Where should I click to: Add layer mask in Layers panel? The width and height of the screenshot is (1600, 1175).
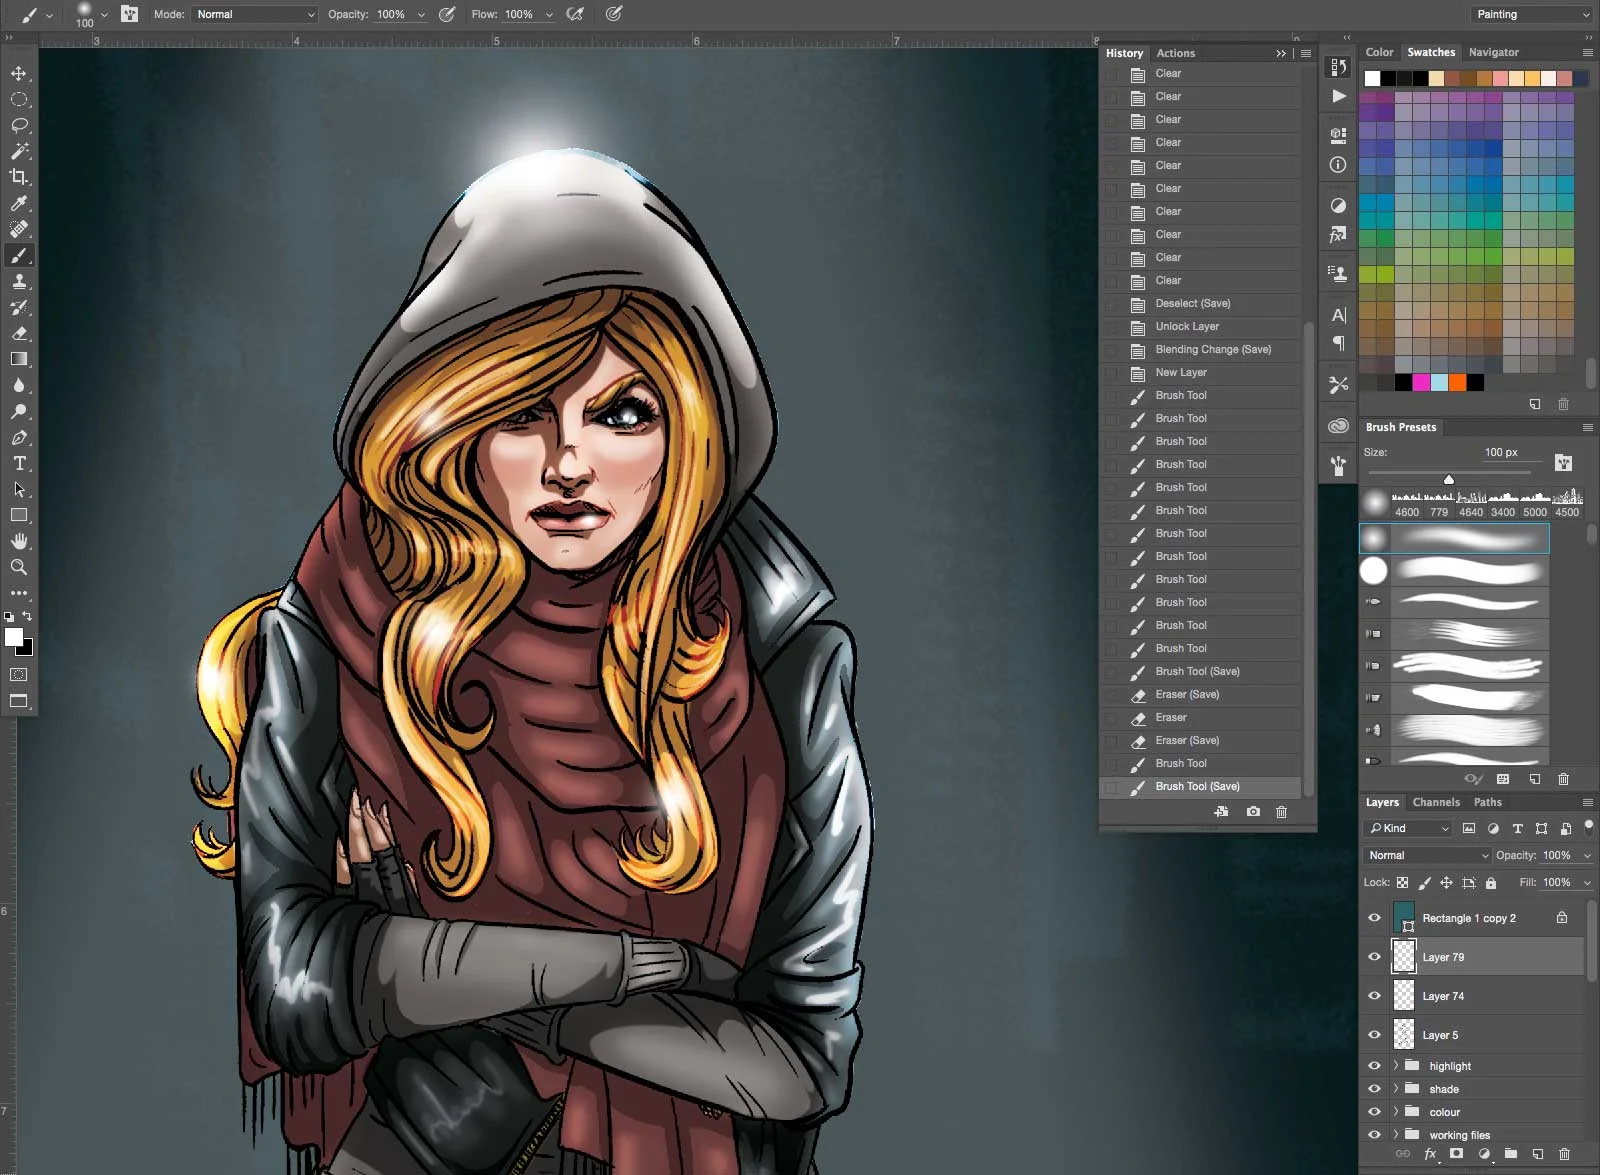pos(1457,1153)
